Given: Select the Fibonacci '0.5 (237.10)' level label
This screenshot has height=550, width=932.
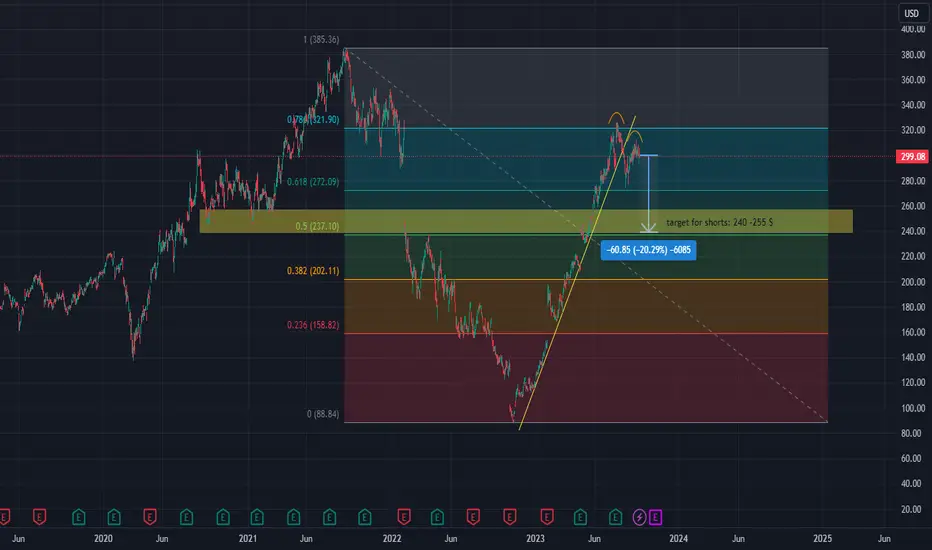Looking at the screenshot, I should [x=317, y=226].
